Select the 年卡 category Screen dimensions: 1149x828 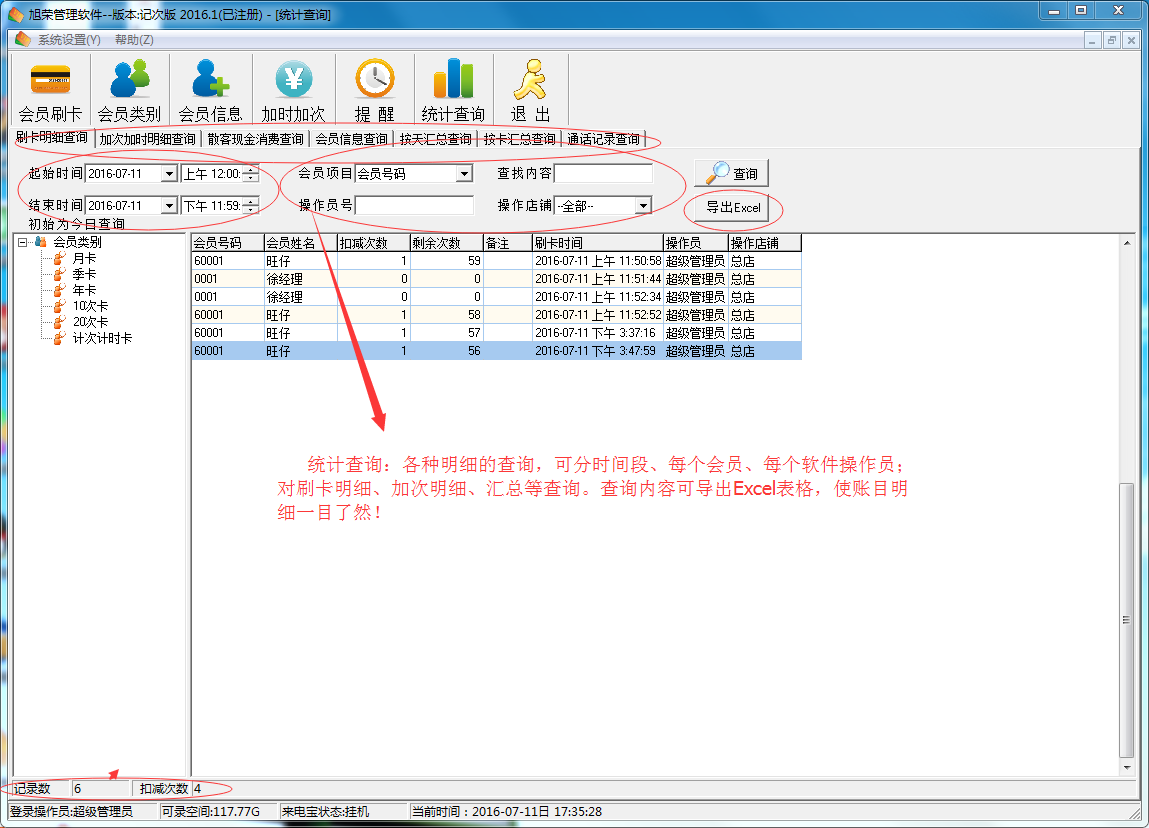click(x=84, y=291)
